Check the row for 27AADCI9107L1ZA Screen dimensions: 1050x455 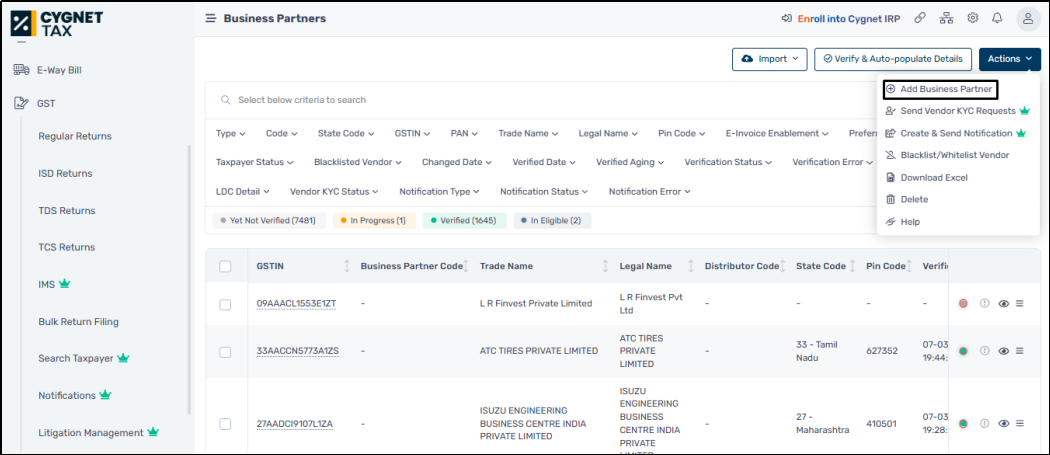(x=225, y=424)
